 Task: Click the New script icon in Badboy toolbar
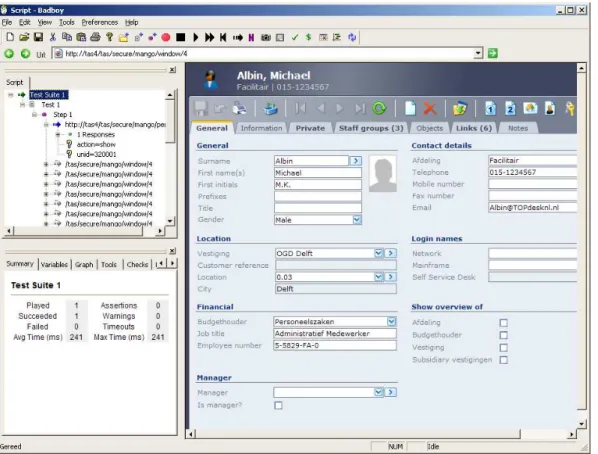(10, 37)
